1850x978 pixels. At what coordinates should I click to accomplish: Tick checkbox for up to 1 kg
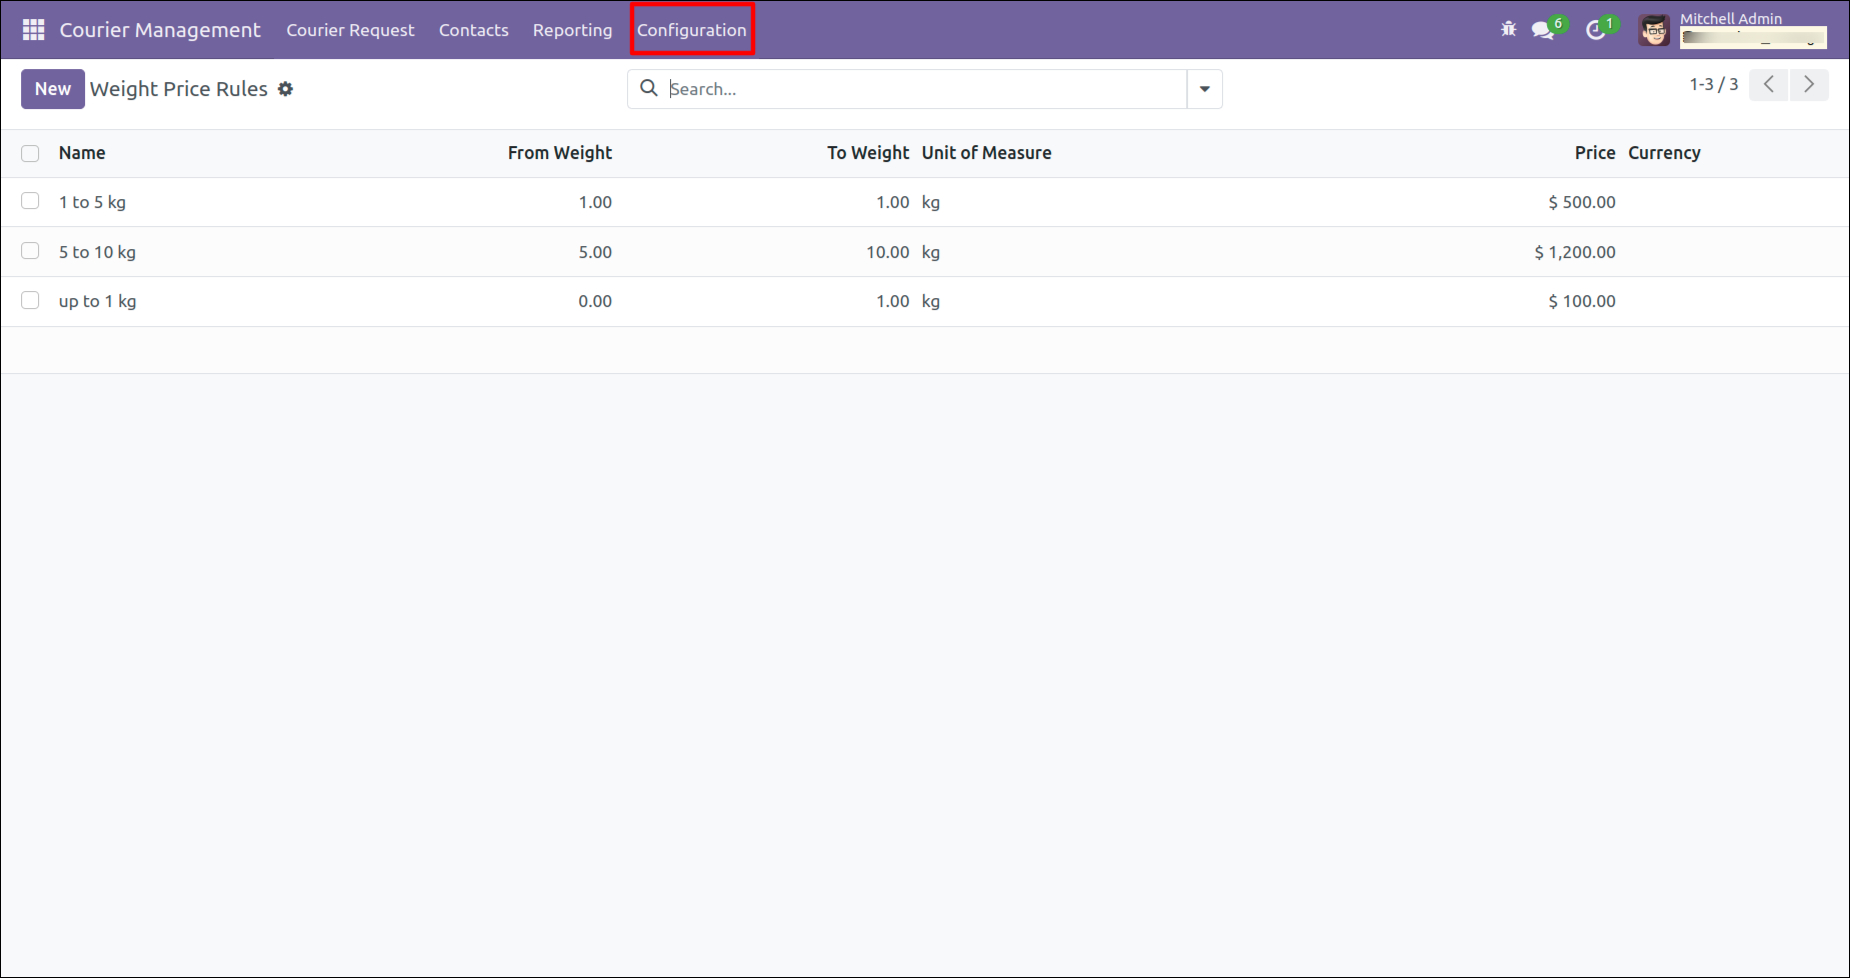[30, 300]
